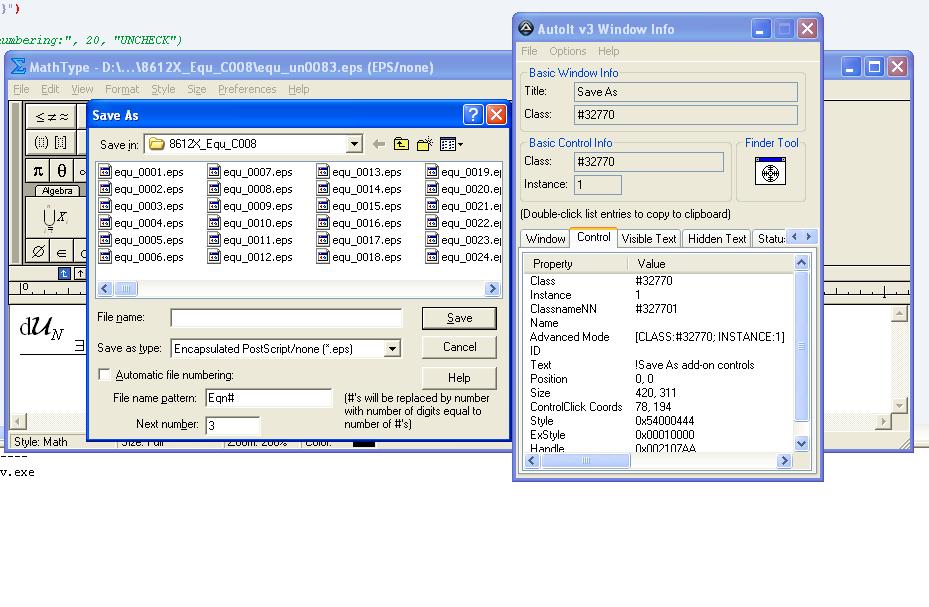Select the empty set symbol palette
929x607 pixels.
(38, 251)
